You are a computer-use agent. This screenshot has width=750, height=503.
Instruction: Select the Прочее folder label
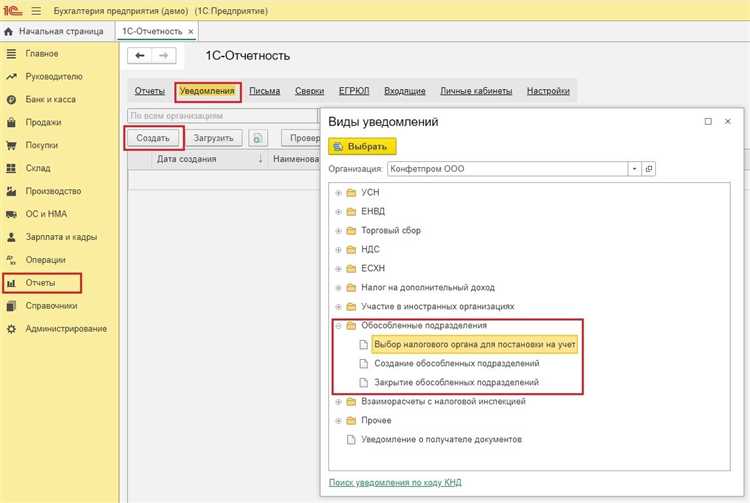[376, 421]
